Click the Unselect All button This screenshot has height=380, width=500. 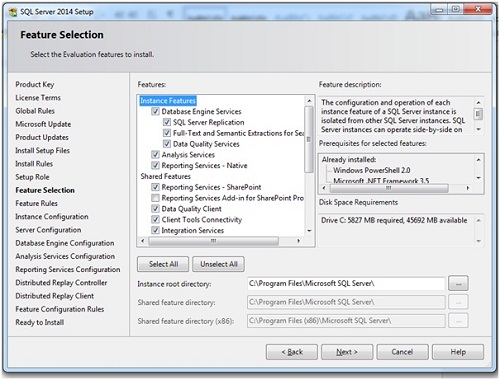(219, 264)
